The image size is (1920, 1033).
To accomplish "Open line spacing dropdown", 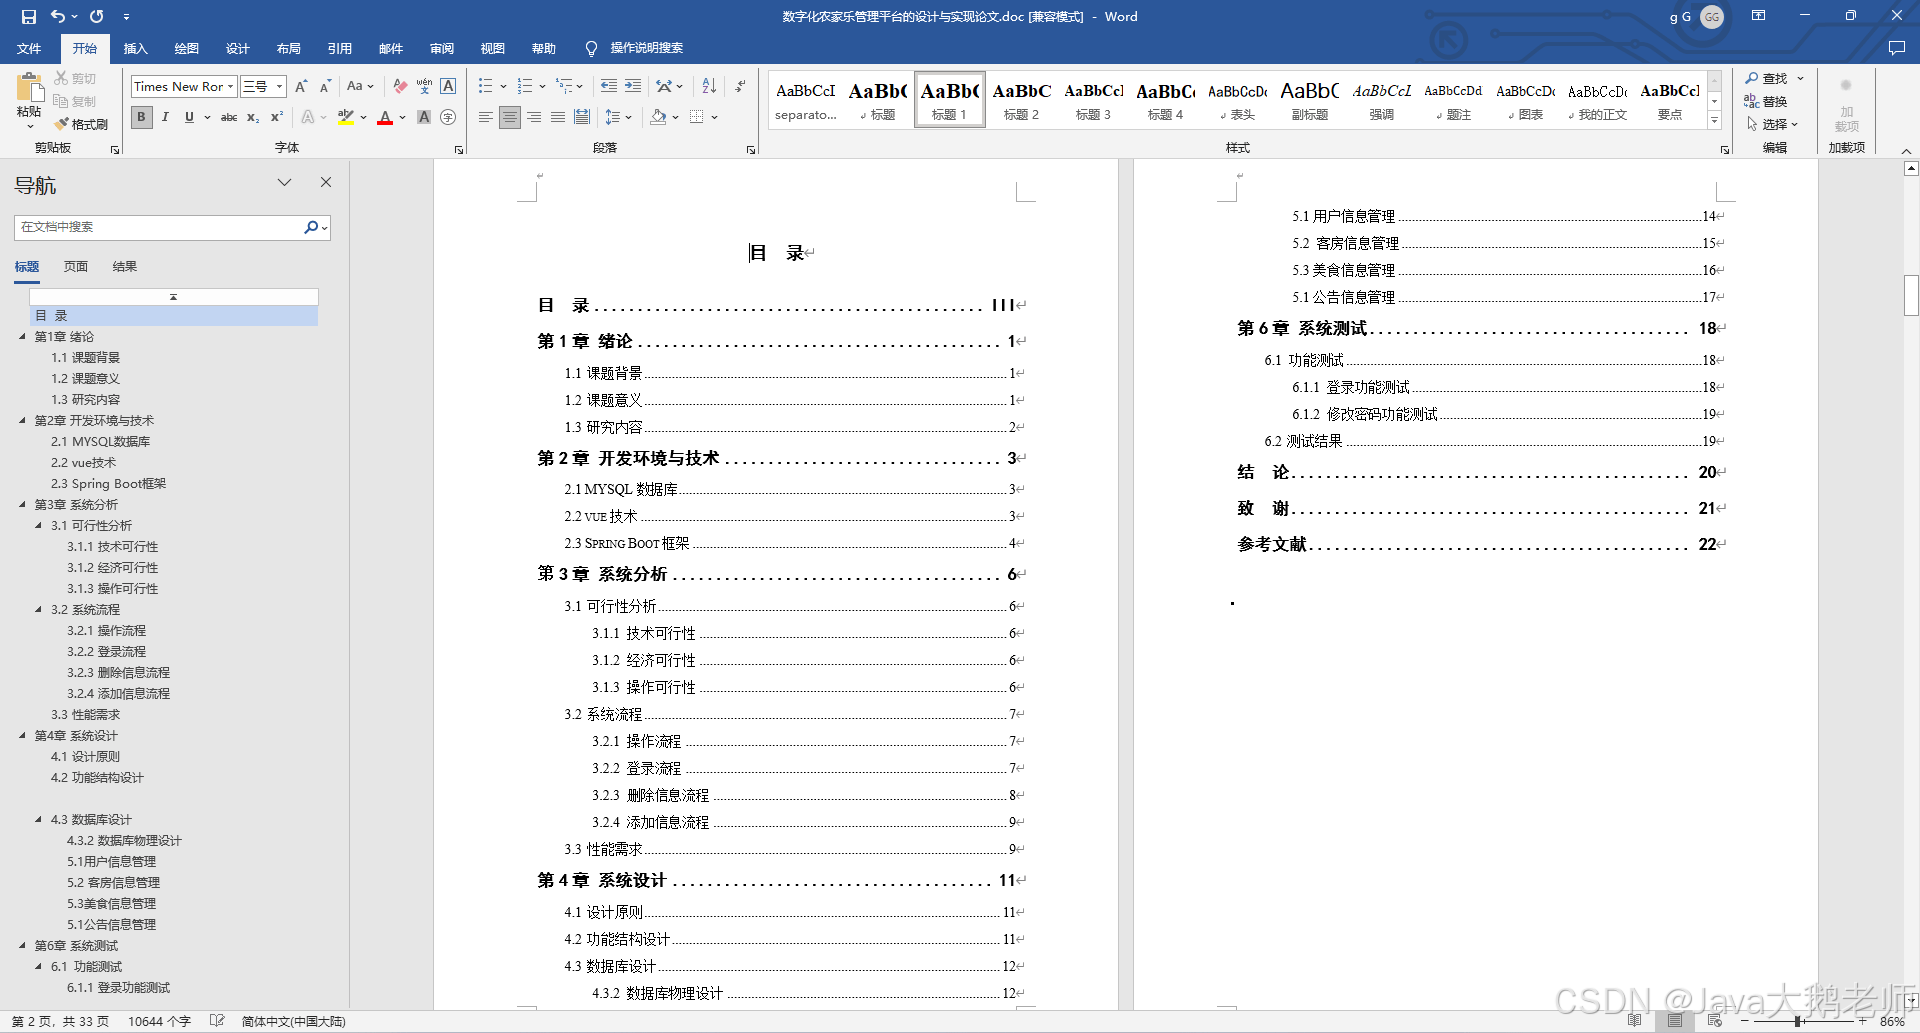I will [x=618, y=117].
